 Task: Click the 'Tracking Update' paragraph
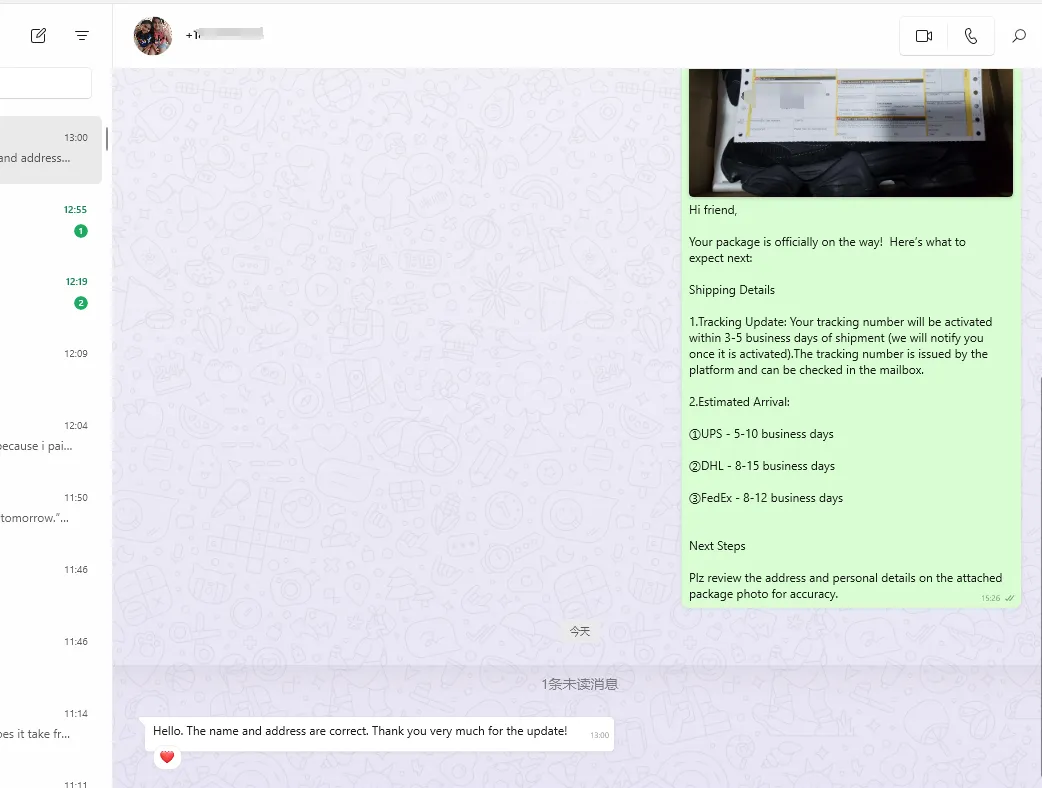841,345
